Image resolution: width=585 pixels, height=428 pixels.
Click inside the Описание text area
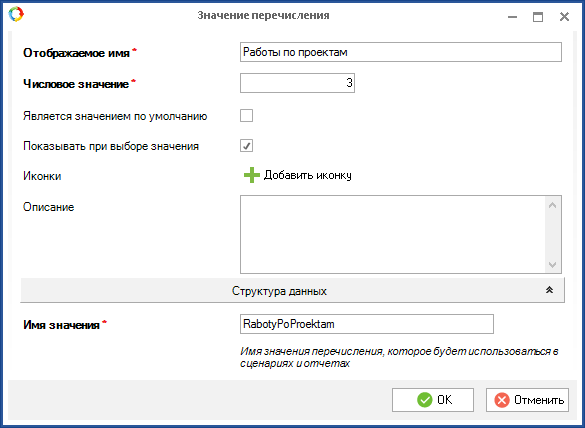(392, 234)
